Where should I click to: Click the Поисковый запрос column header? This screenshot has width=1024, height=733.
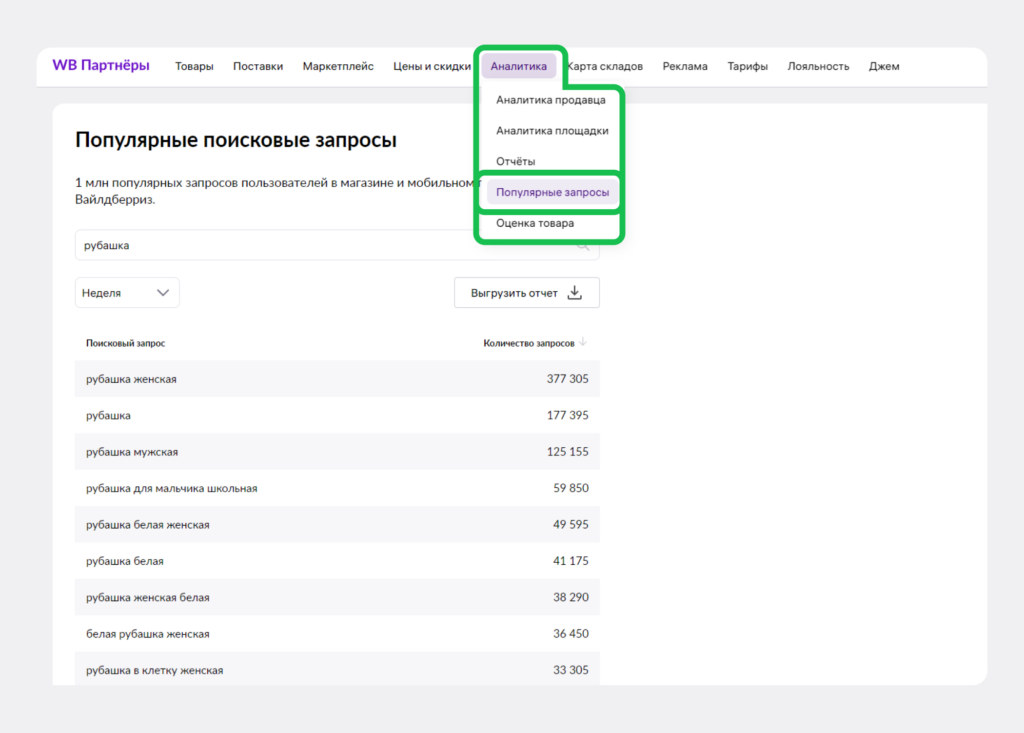[125, 343]
